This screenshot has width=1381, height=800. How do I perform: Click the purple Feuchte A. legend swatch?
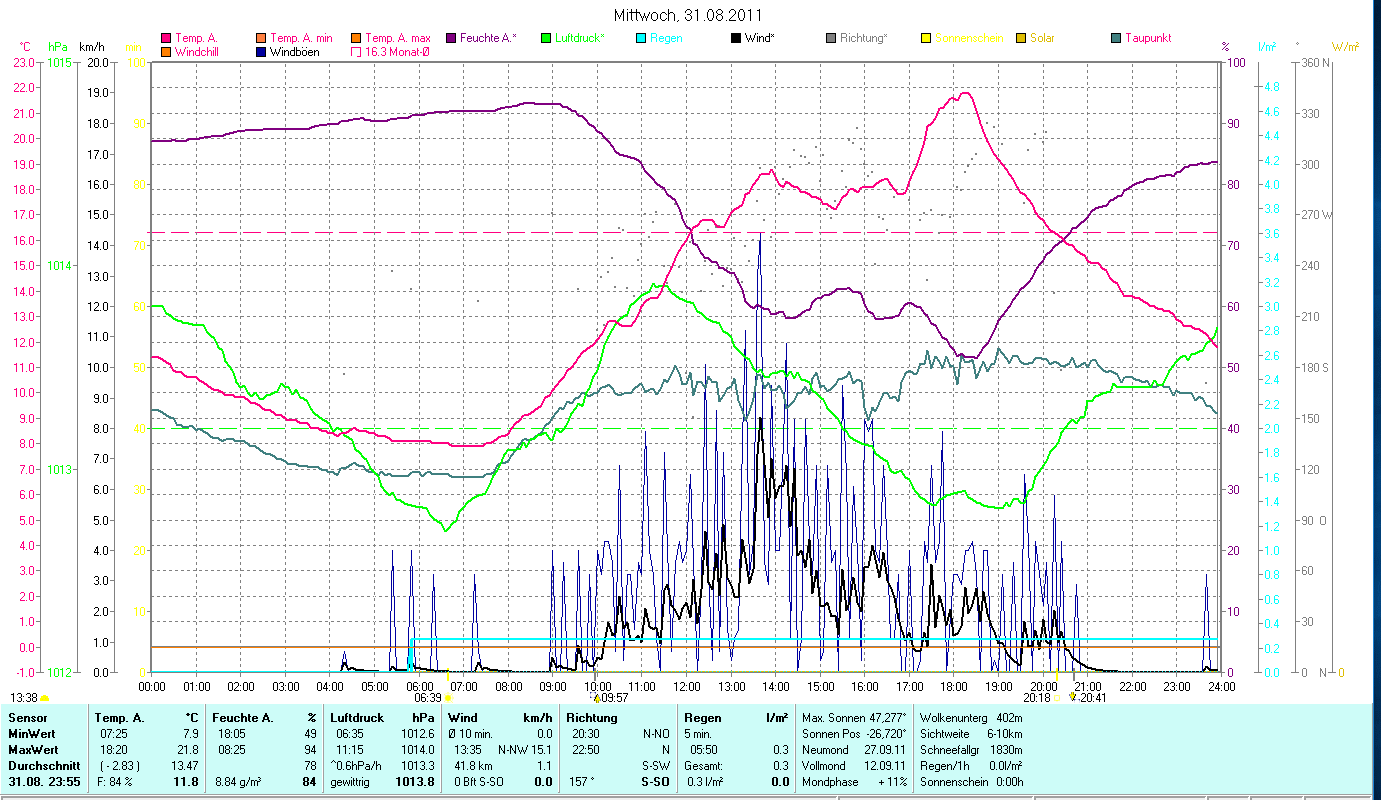click(x=451, y=38)
